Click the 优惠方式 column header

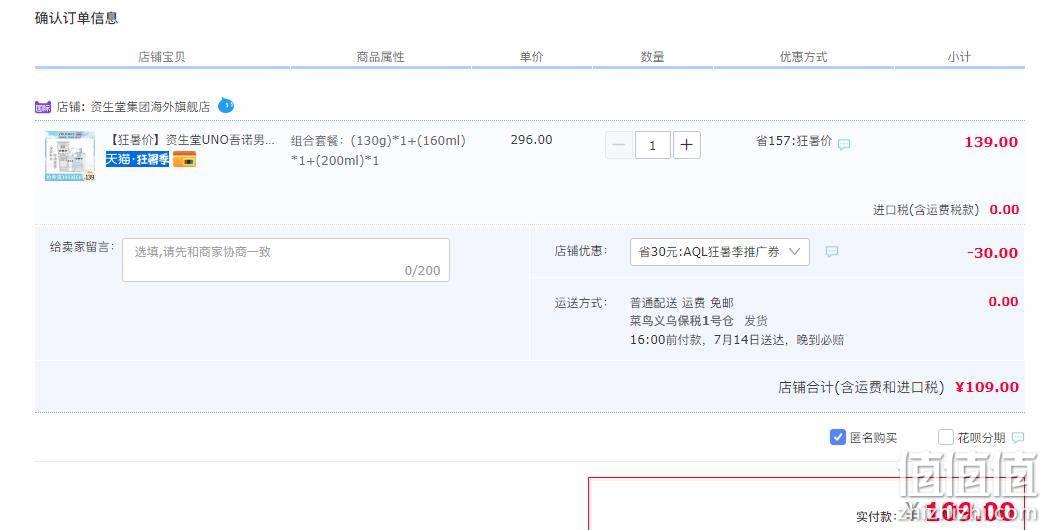[x=803, y=57]
